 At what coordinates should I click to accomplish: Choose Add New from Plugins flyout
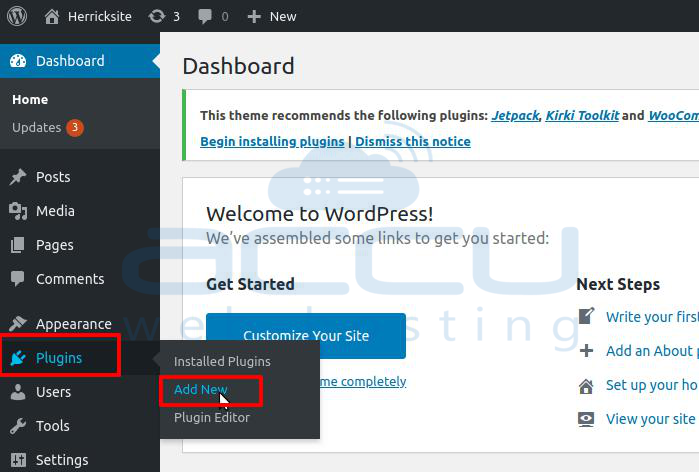[201, 390]
